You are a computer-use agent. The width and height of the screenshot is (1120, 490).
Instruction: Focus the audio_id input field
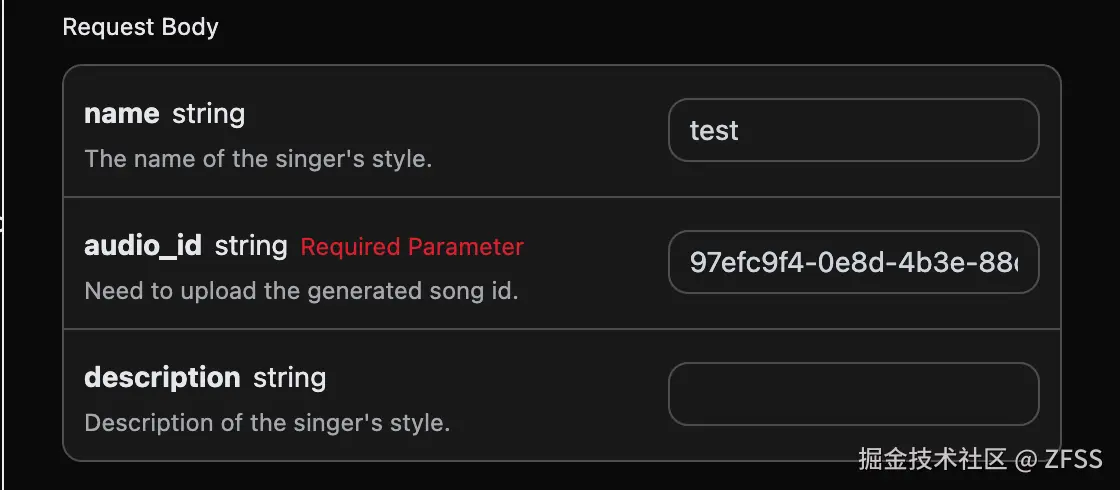pos(853,263)
